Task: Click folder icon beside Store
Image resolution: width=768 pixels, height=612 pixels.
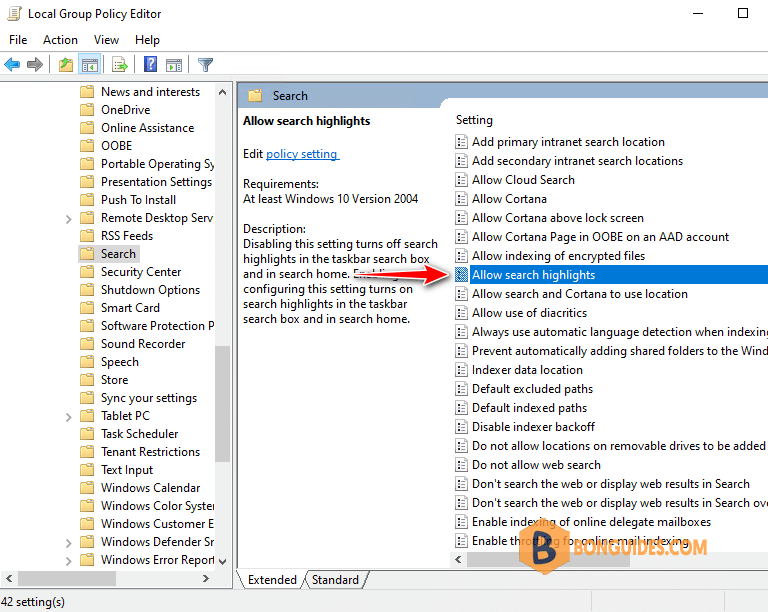Action: [x=87, y=380]
